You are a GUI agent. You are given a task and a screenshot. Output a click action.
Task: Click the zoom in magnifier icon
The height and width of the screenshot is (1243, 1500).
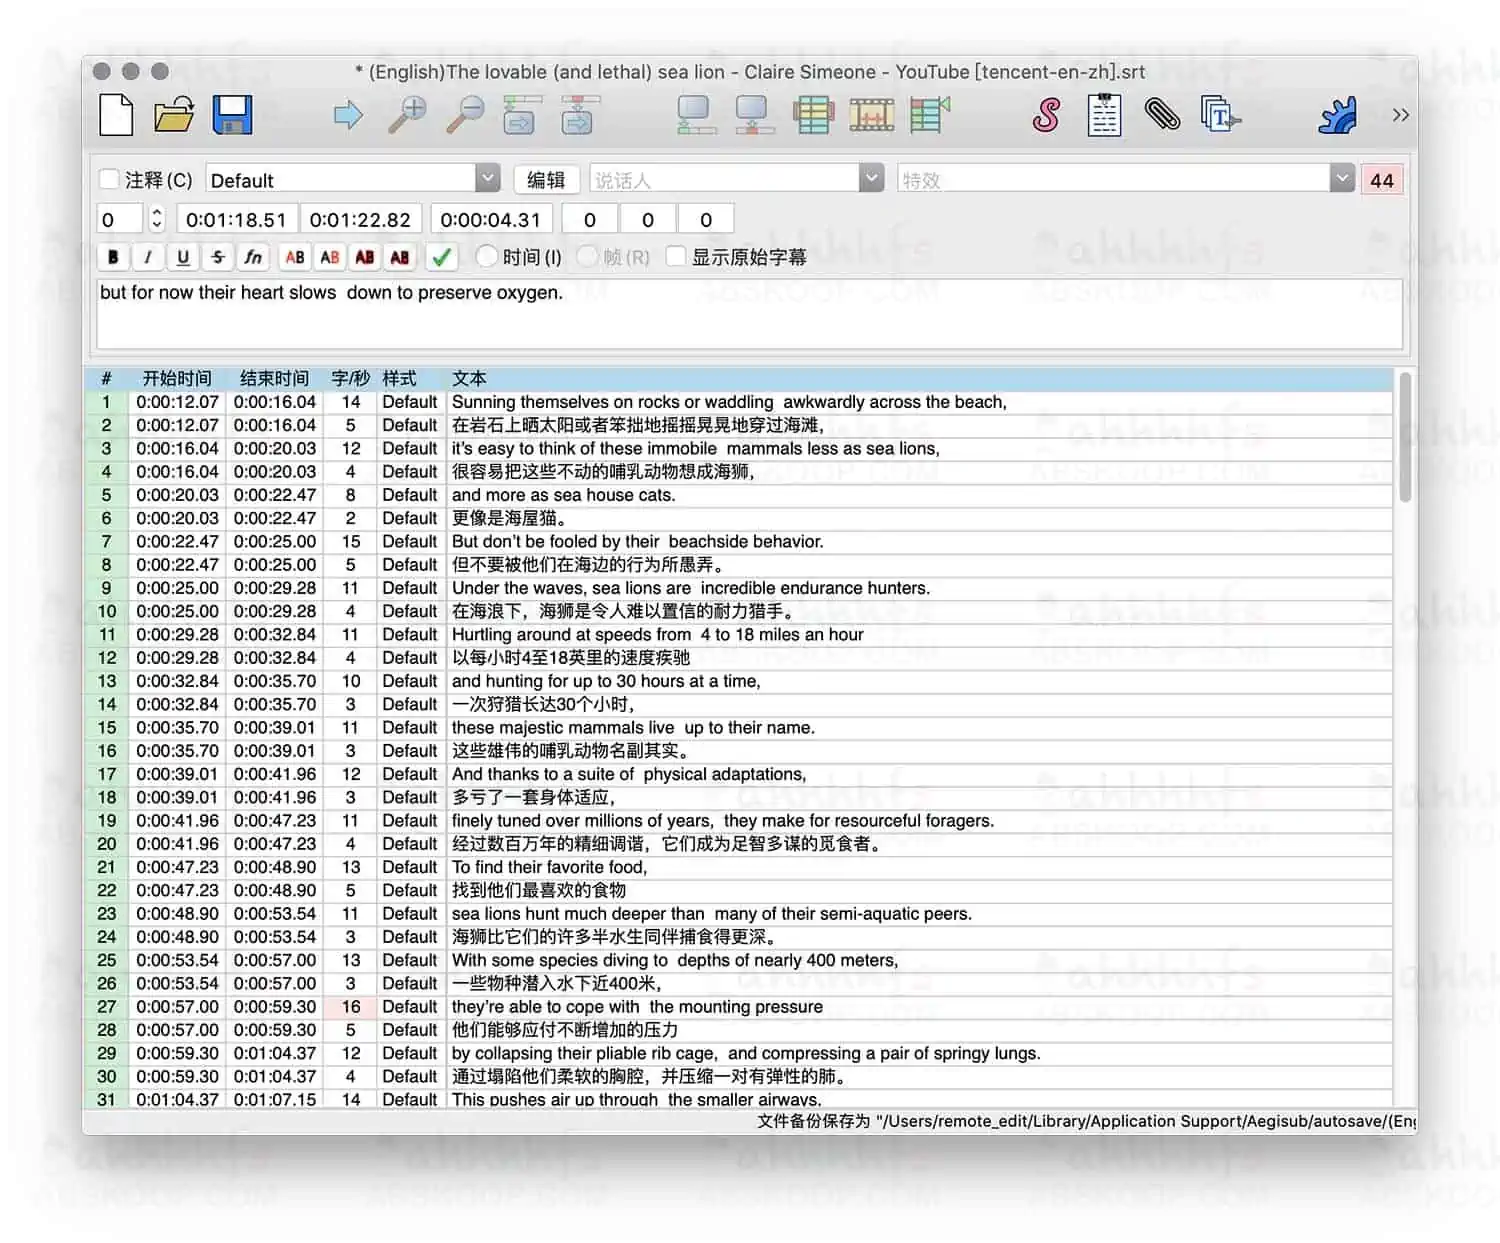407,115
